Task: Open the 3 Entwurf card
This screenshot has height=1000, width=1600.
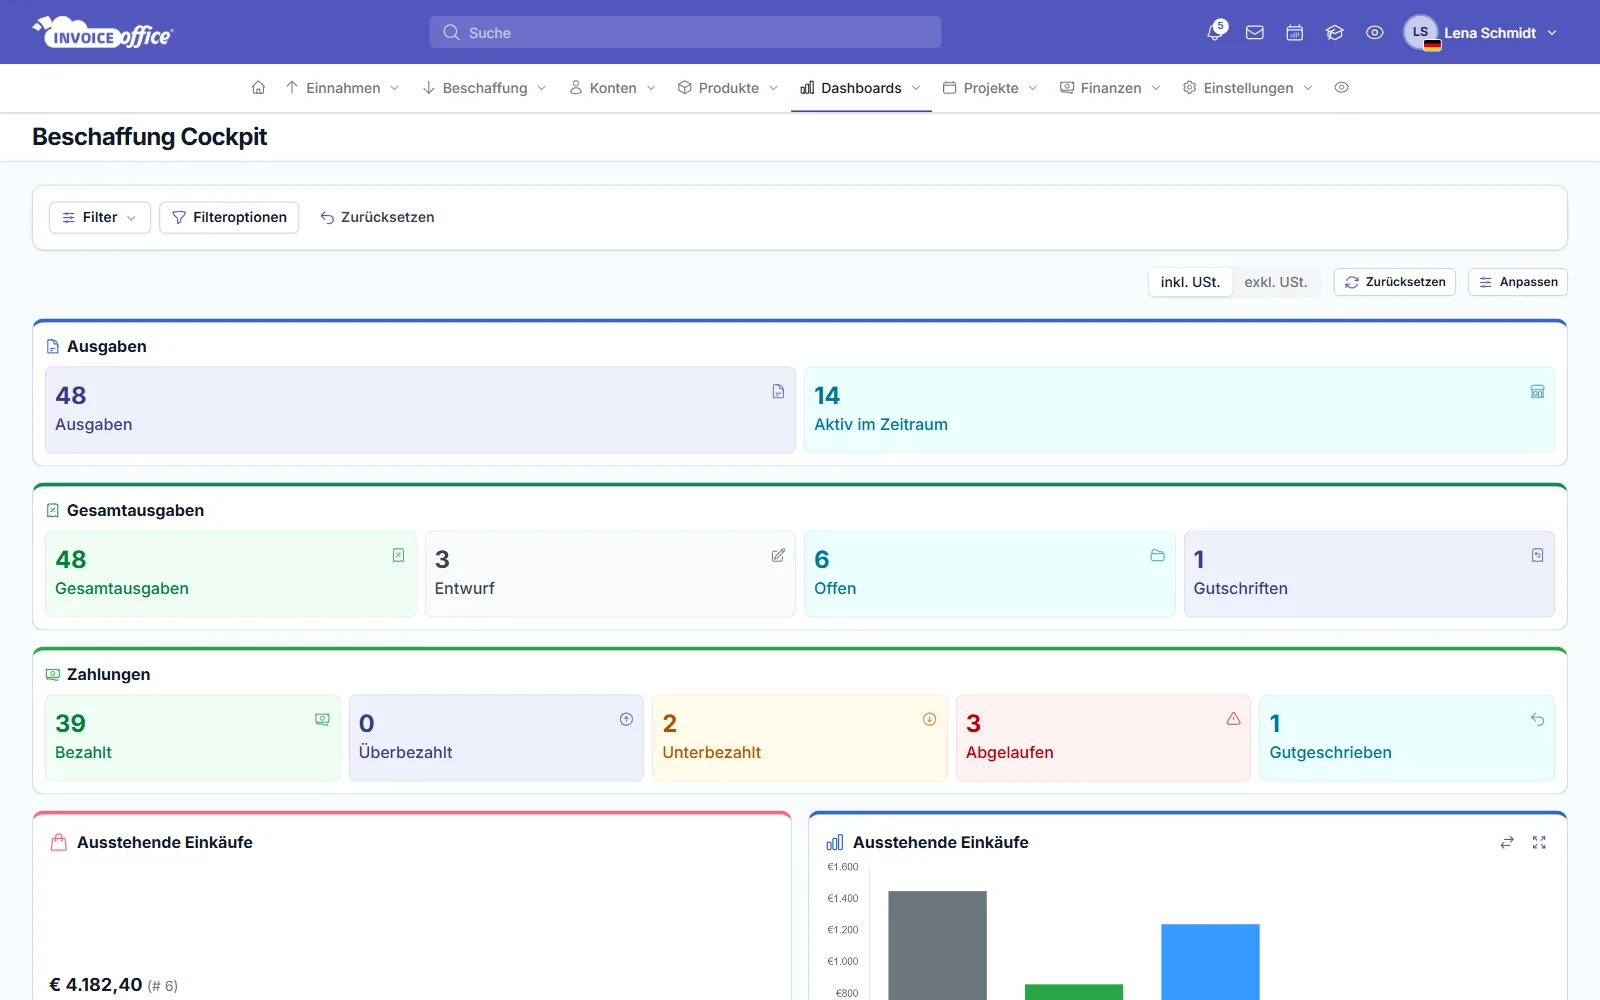Action: tap(610, 574)
